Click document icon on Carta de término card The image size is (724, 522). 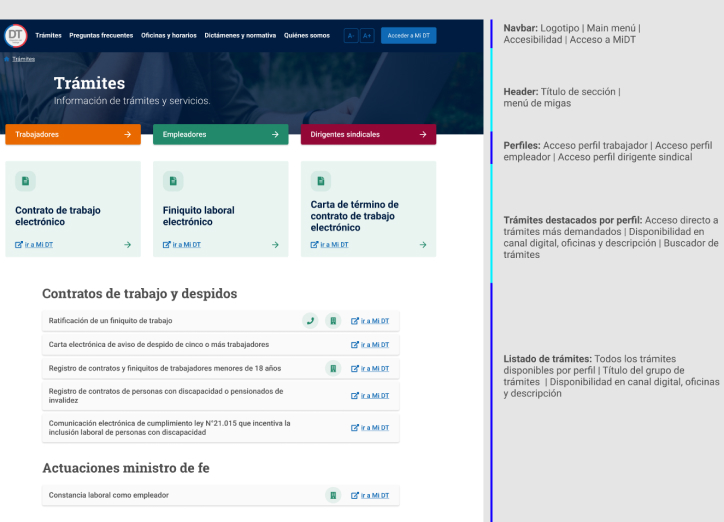point(321,181)
